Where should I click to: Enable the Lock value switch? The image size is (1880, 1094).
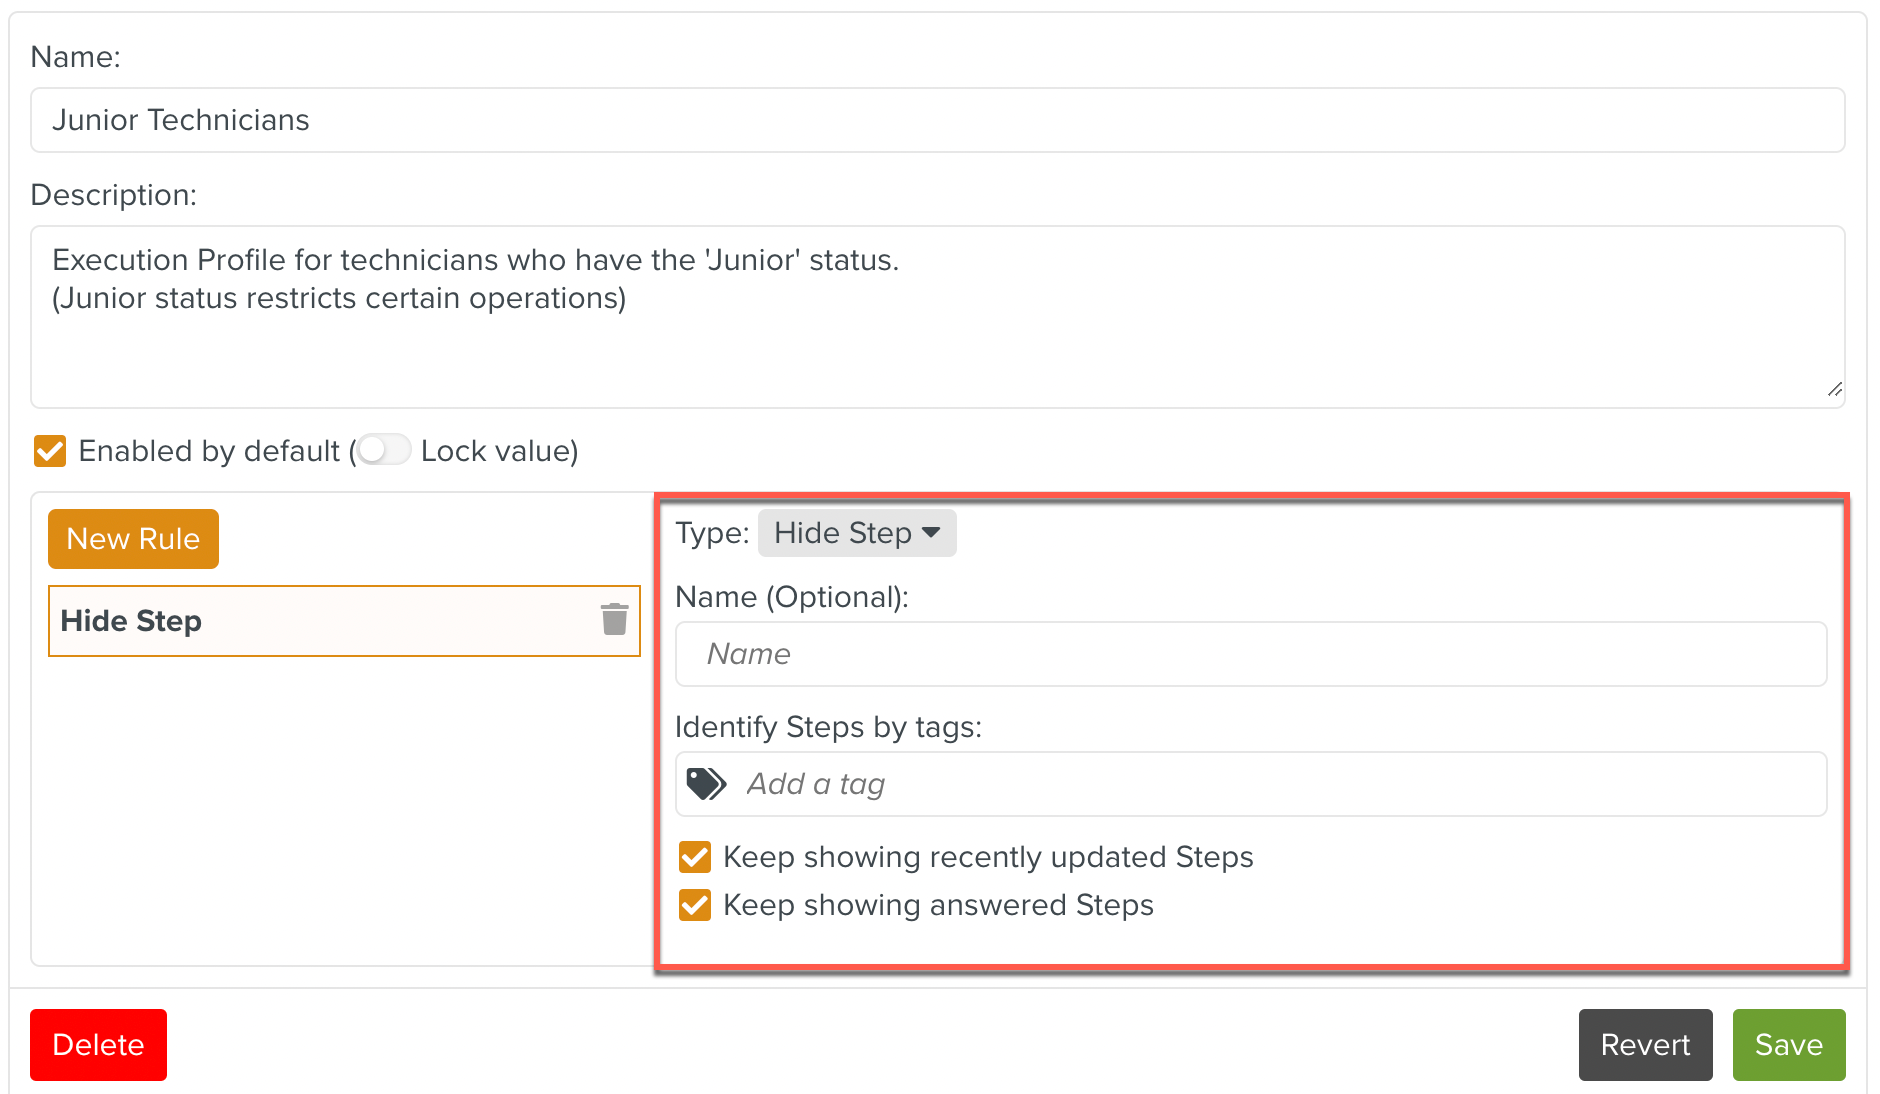(x=383, y=450)
